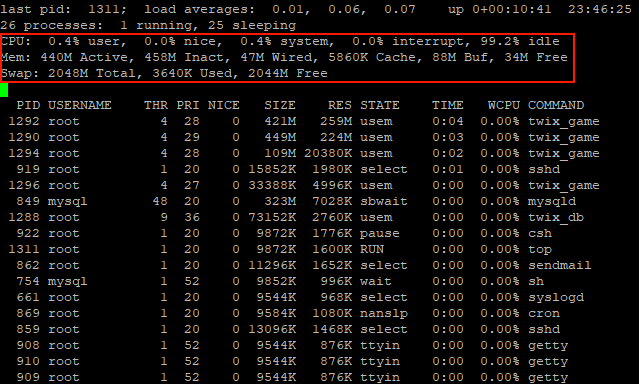Click the STATE column header
This screenshot has width=639, height=384.
click(x=380, y=105)
